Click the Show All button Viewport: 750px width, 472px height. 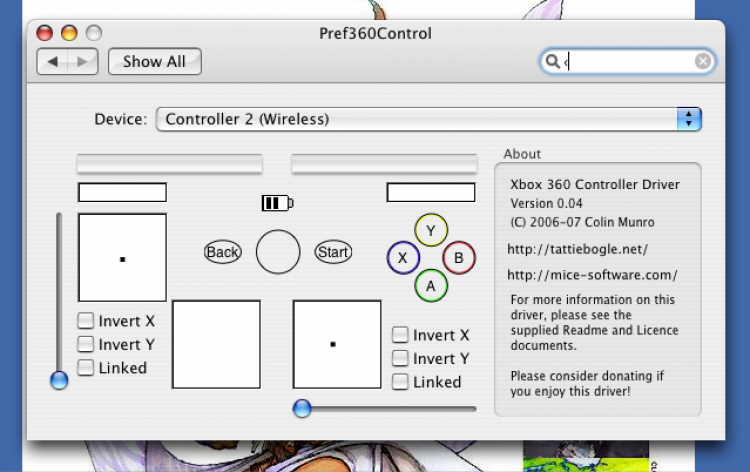(154, 61)
